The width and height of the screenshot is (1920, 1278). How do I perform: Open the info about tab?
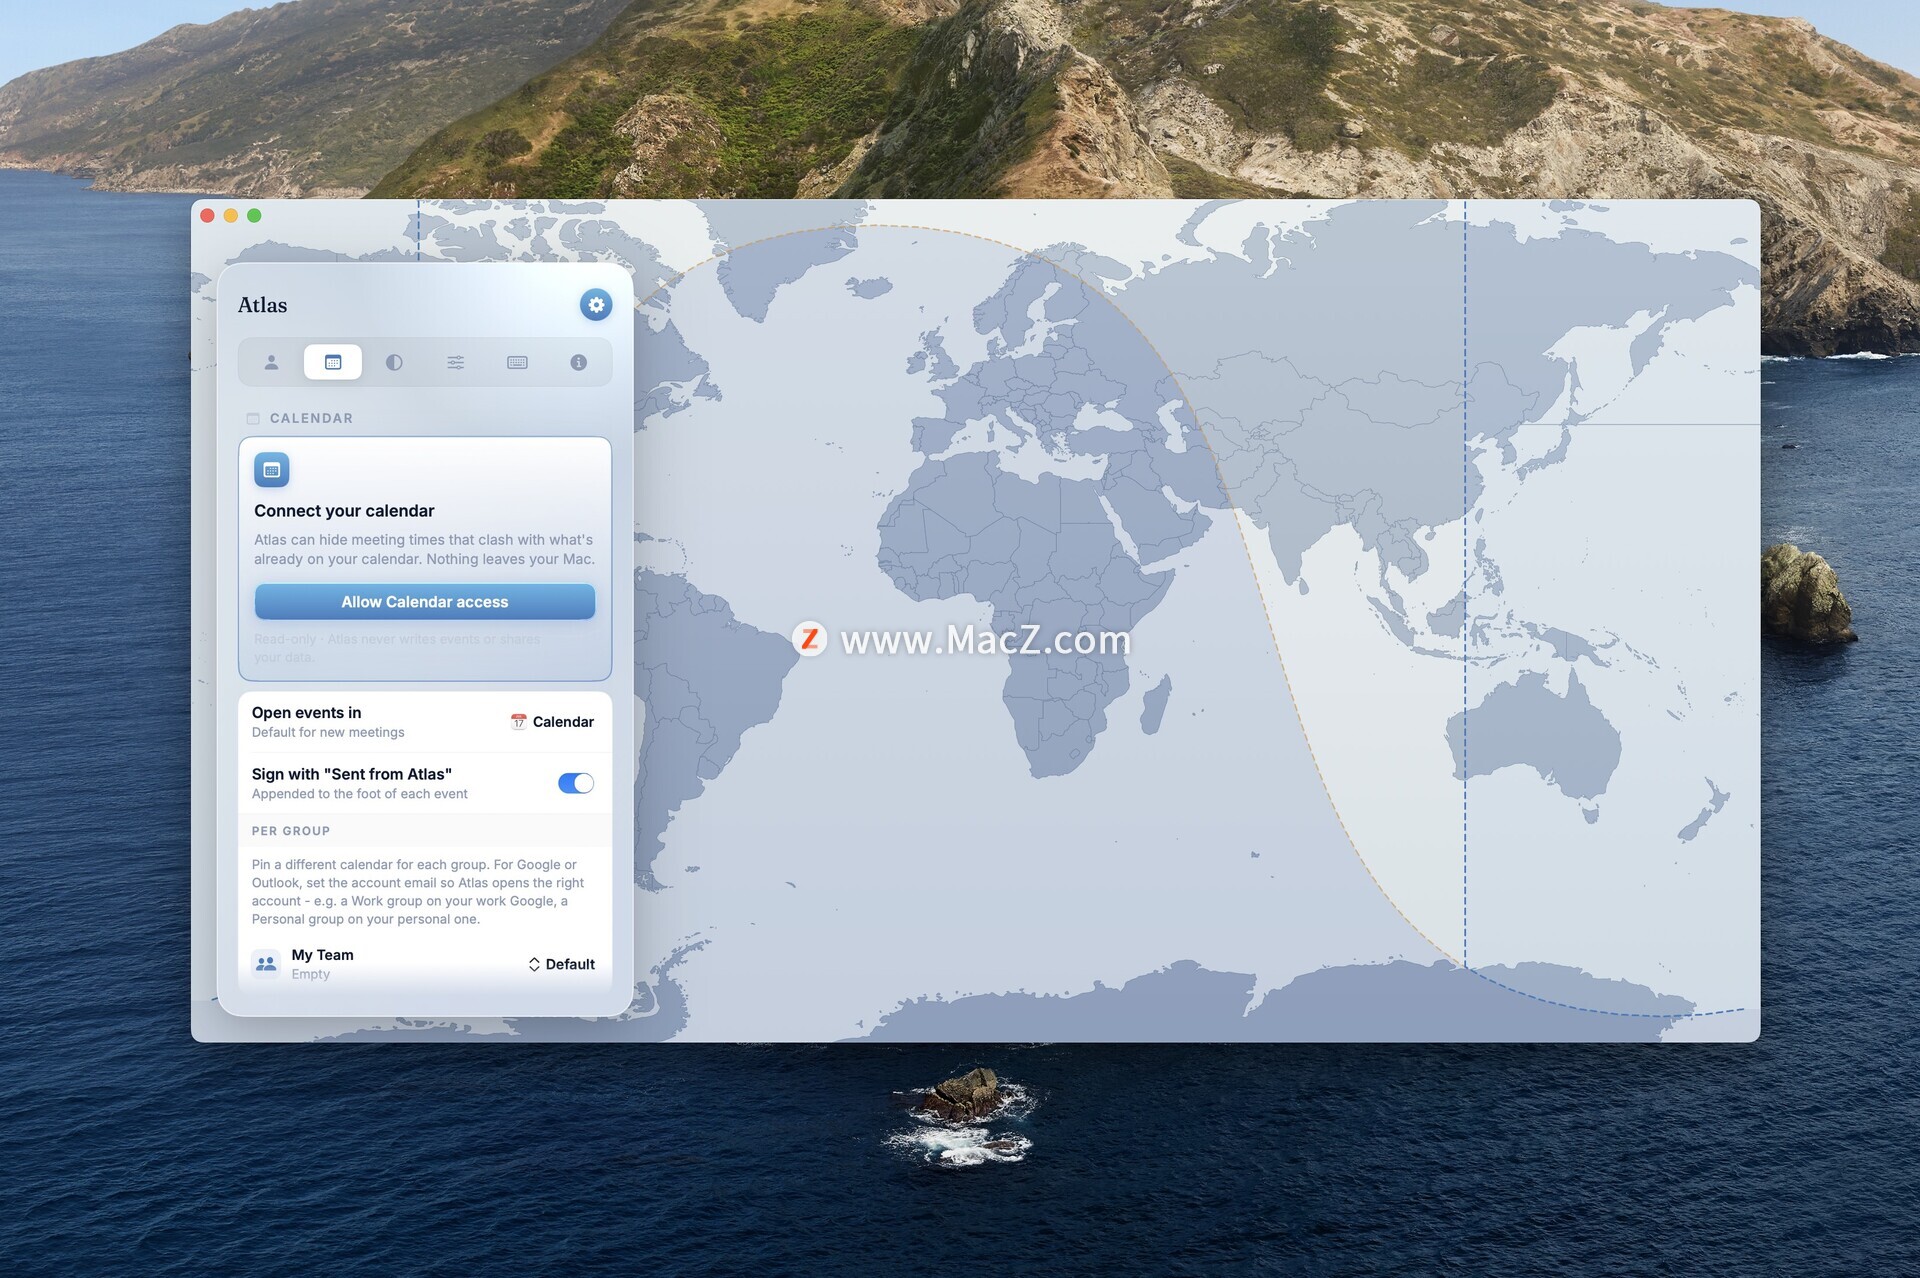point(578,362)
